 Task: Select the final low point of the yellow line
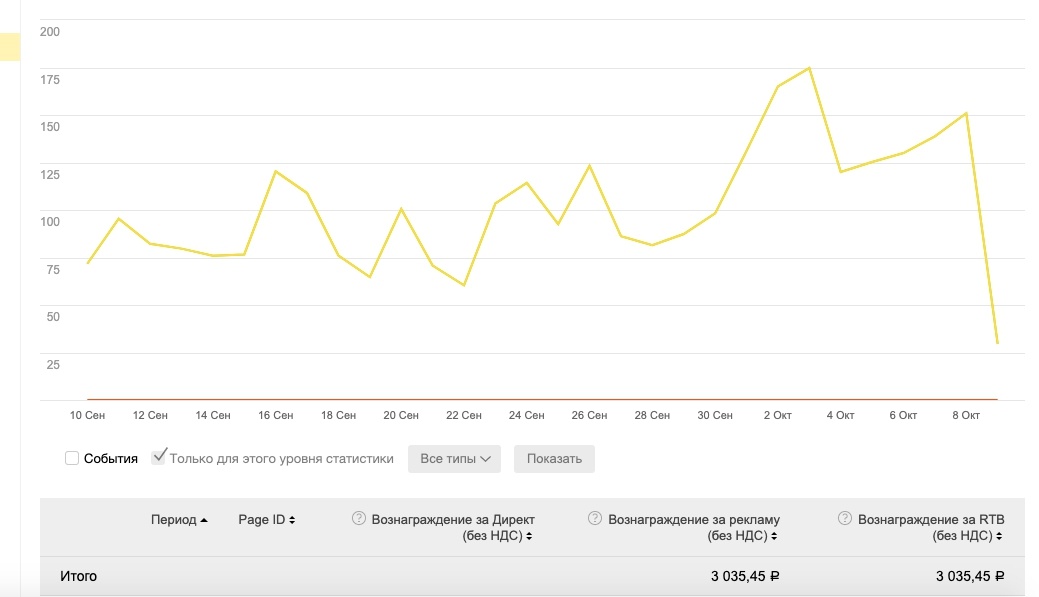point(997,343)
